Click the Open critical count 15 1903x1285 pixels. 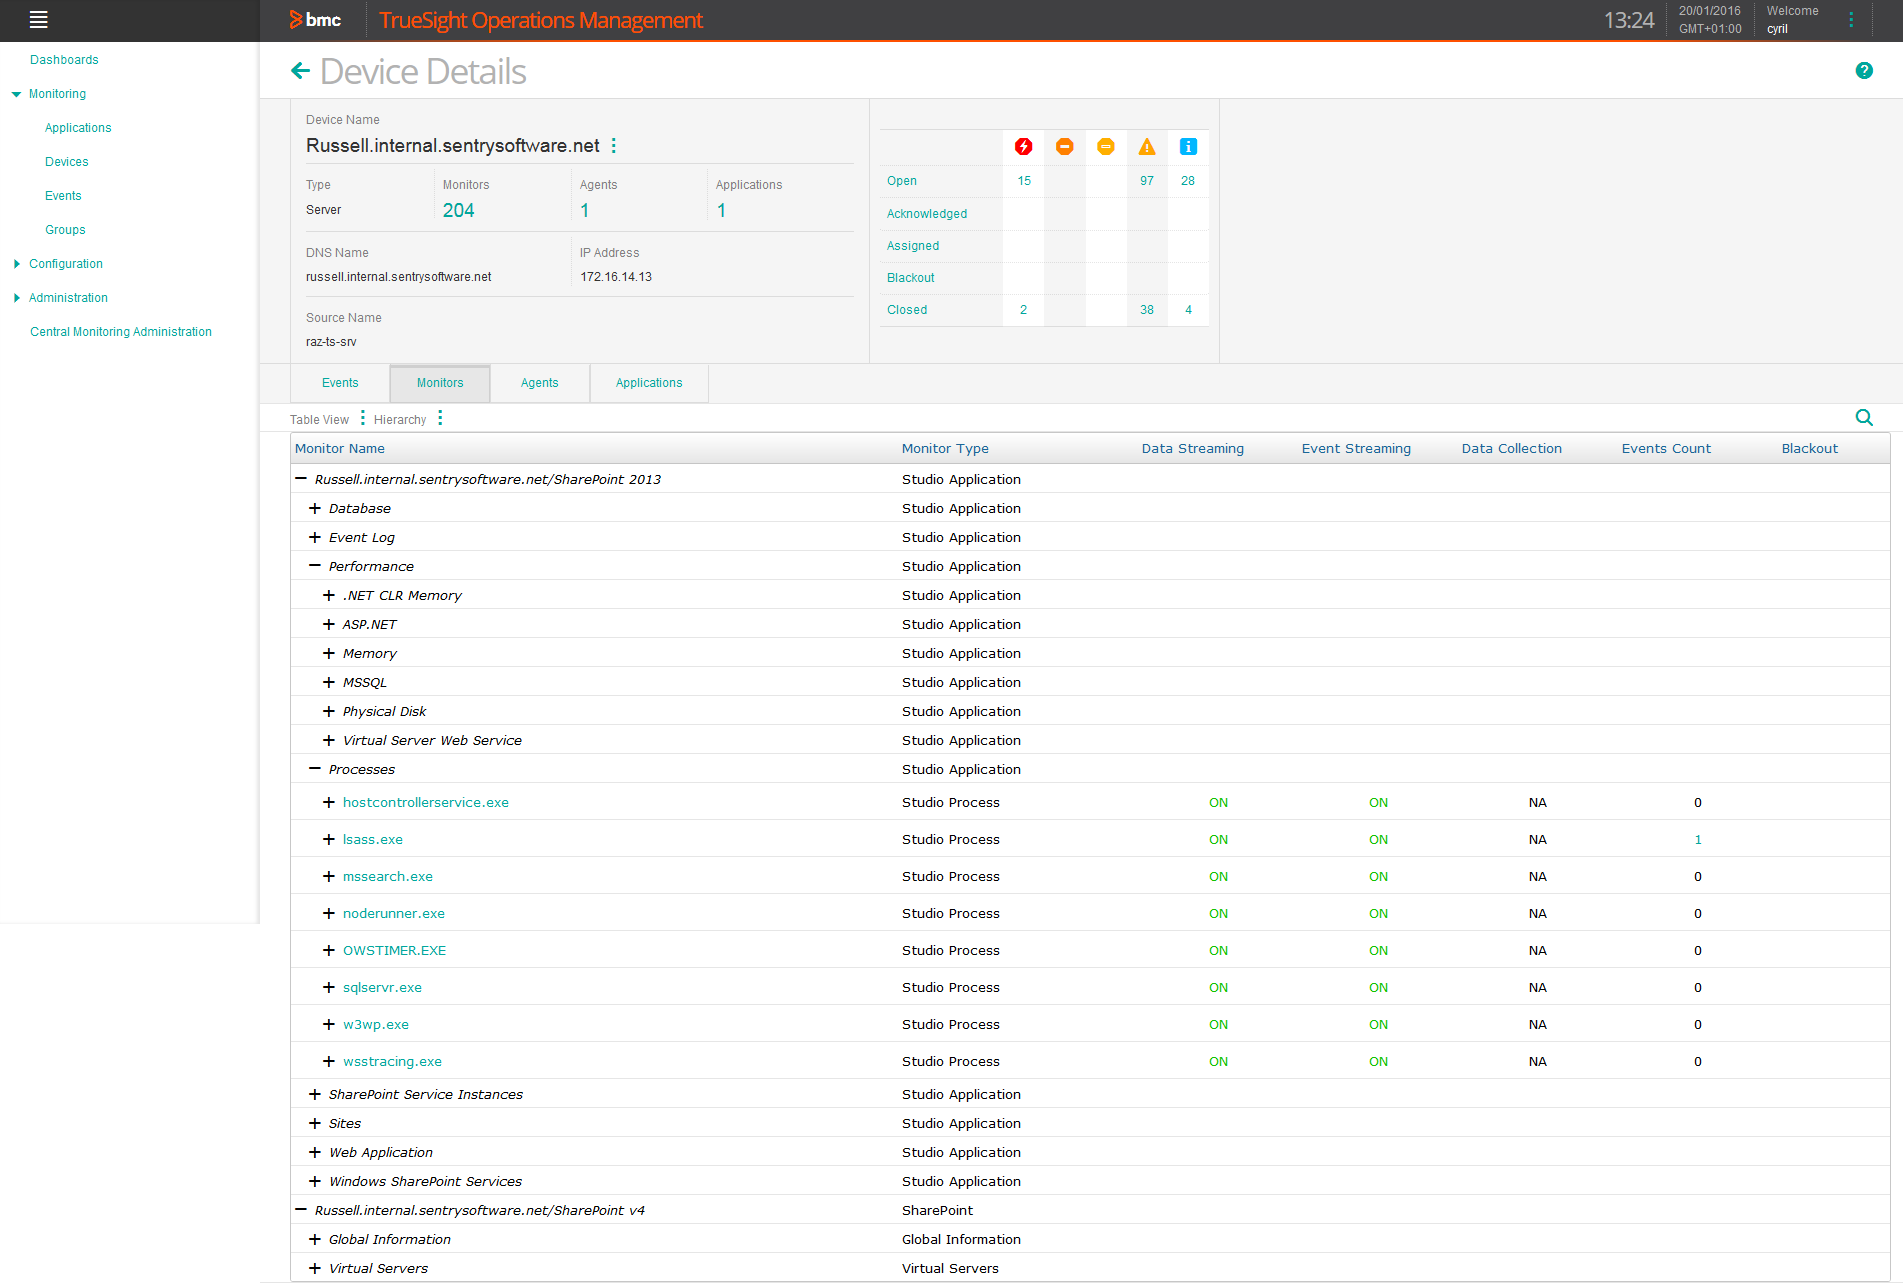[x=1024, y=181]
